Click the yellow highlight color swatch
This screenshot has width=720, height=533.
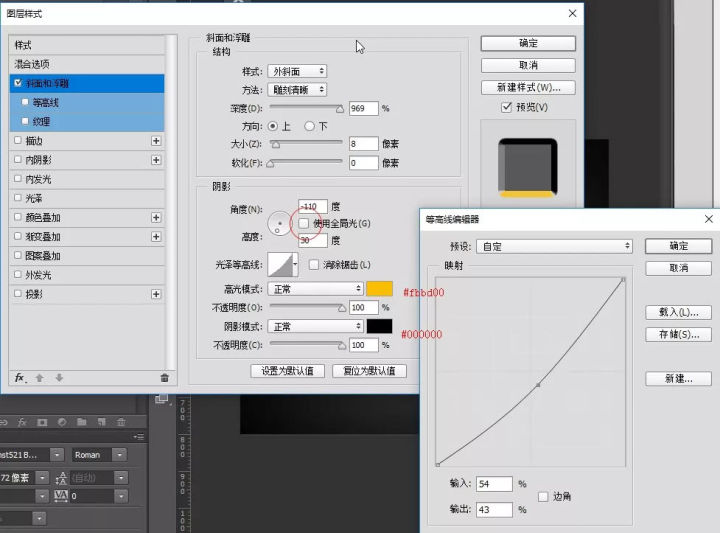379,289
